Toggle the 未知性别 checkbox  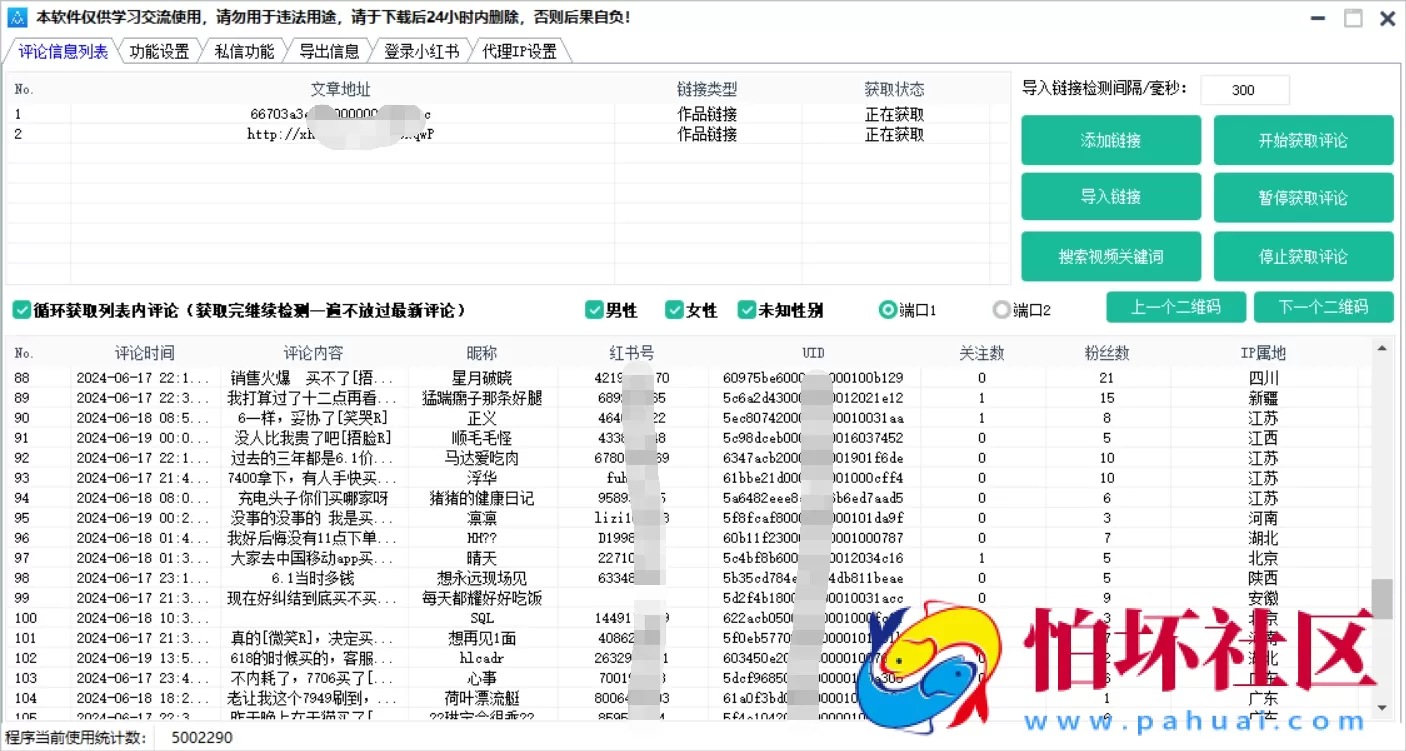click(x=747, y=310)
